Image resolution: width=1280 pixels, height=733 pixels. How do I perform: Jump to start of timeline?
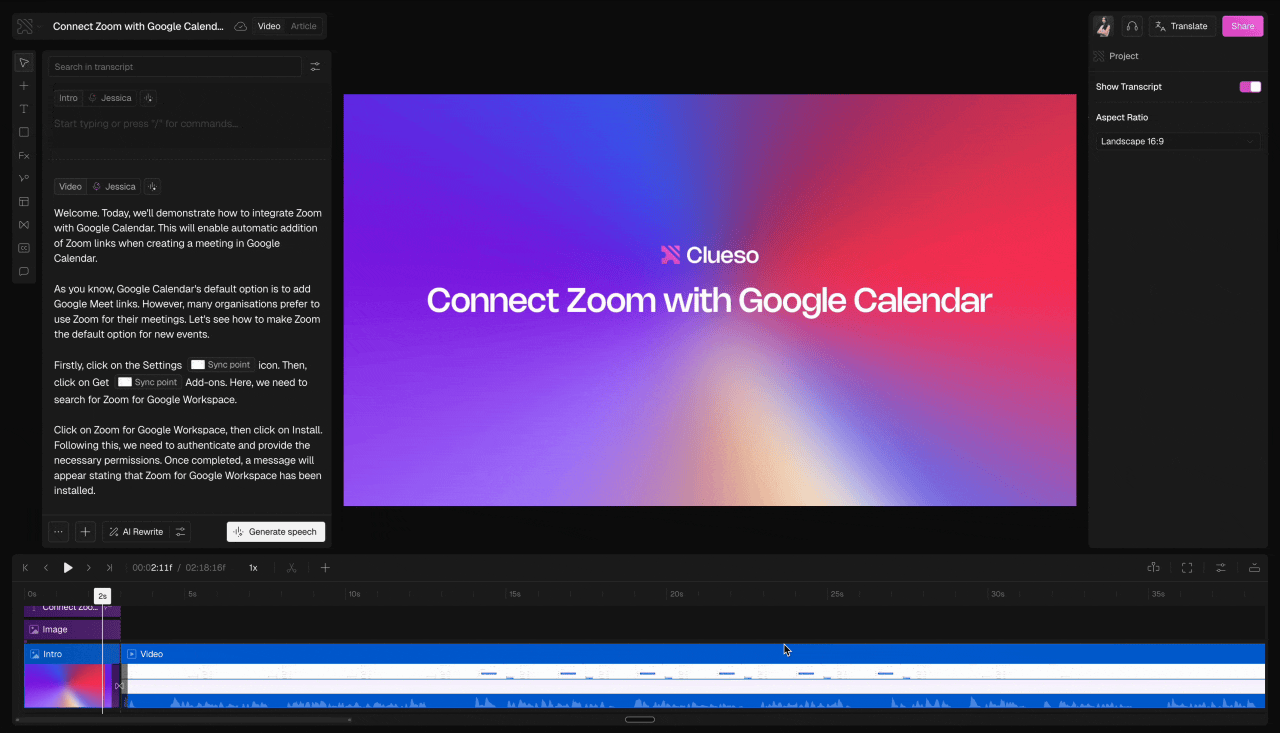pos(26,568)
